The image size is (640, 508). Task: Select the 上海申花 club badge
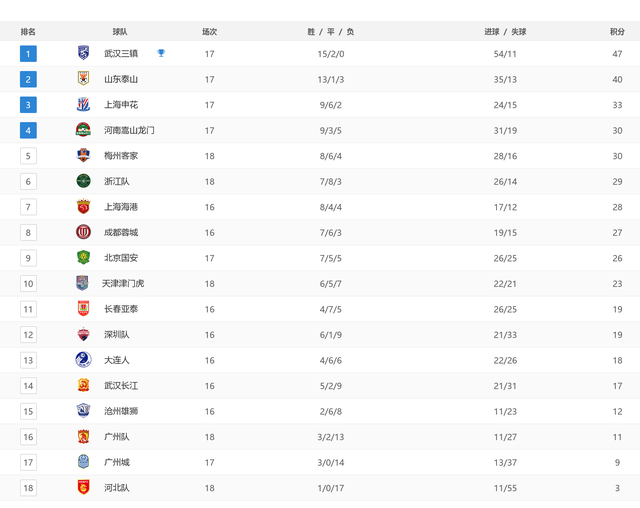[x=83, y=104]
